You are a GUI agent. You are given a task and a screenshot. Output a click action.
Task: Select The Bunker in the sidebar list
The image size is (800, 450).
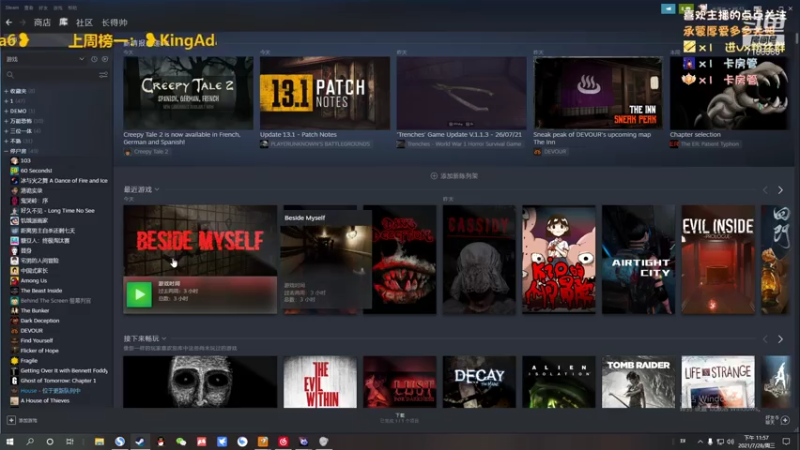coord(35,311)
